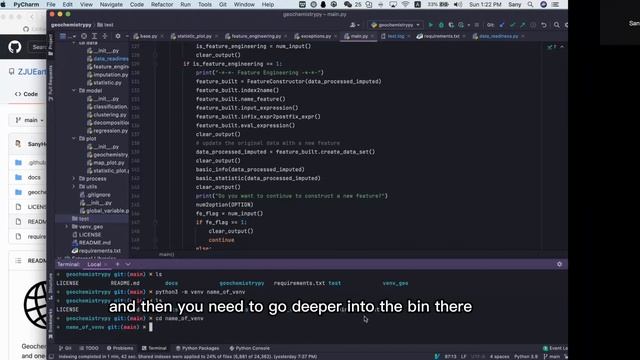Open the Project tool window stripe button

[x=51, y=44]
